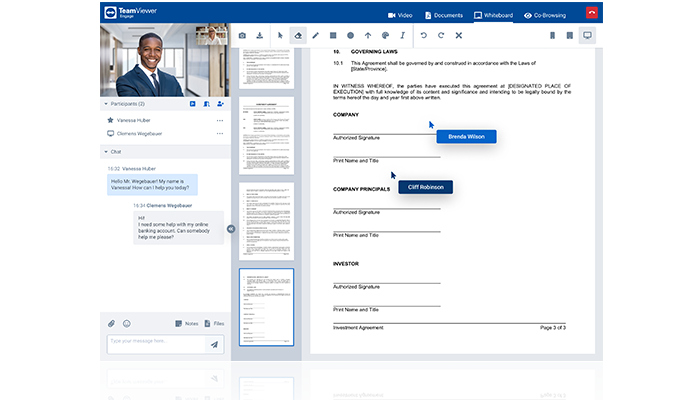Clear annotations with the X icon
This screenshot has height=400, width=700.
[x=458, y=35]
